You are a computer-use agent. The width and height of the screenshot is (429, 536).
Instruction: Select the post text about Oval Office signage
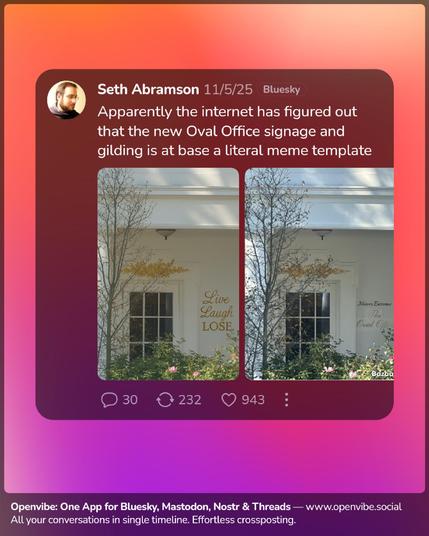tap(234, 131)
